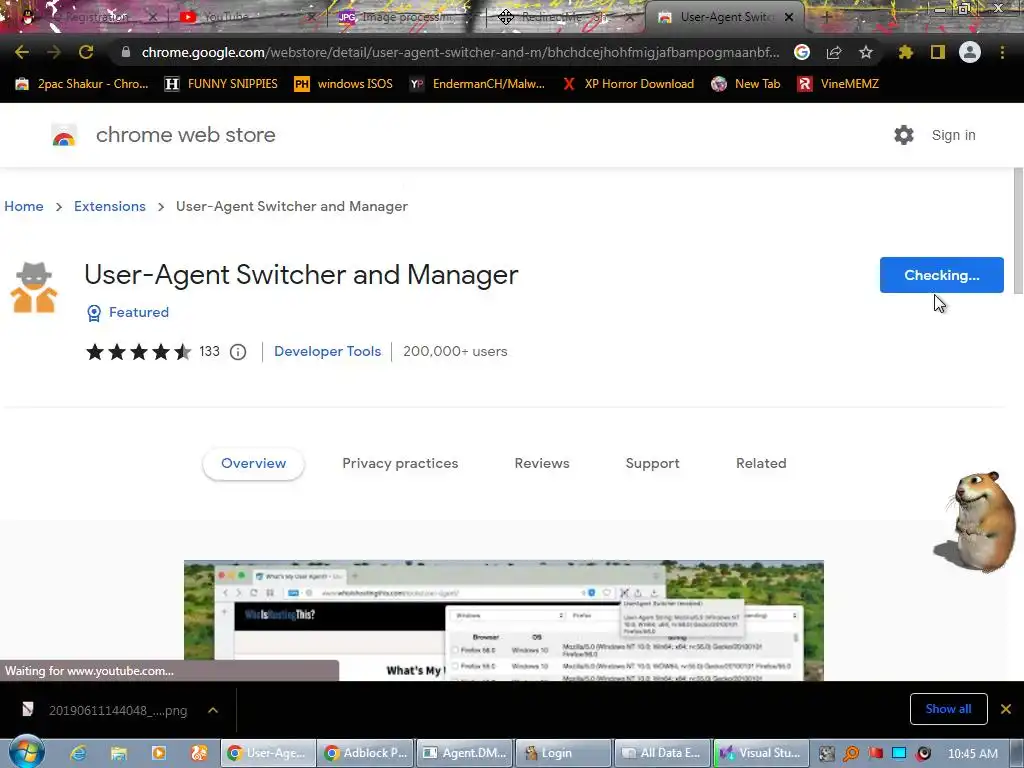Click the Google icon in the address bar
Screen dimensions: 1024x768
[x=802, y=52]
